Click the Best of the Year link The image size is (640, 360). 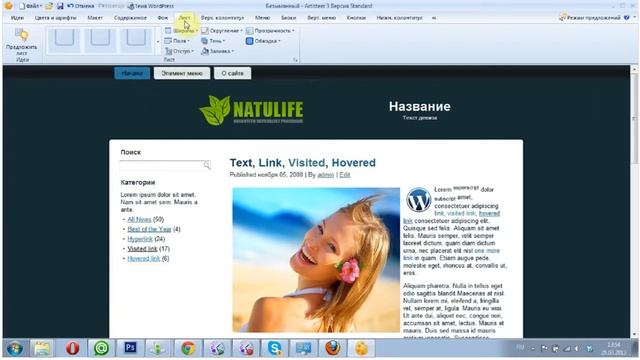click(149, 229)
